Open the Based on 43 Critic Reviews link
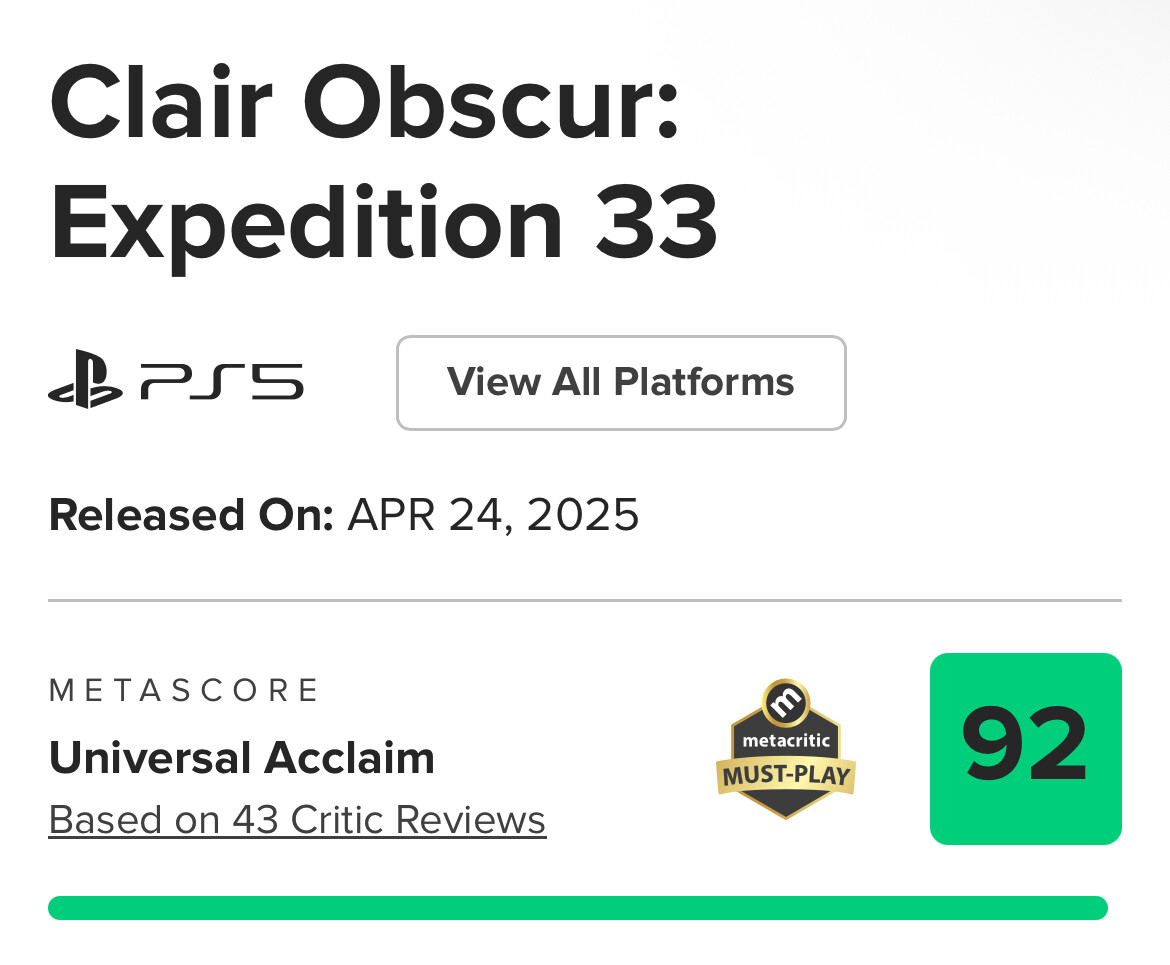Viewport: 1170px width, 965px height. [297, 820]
